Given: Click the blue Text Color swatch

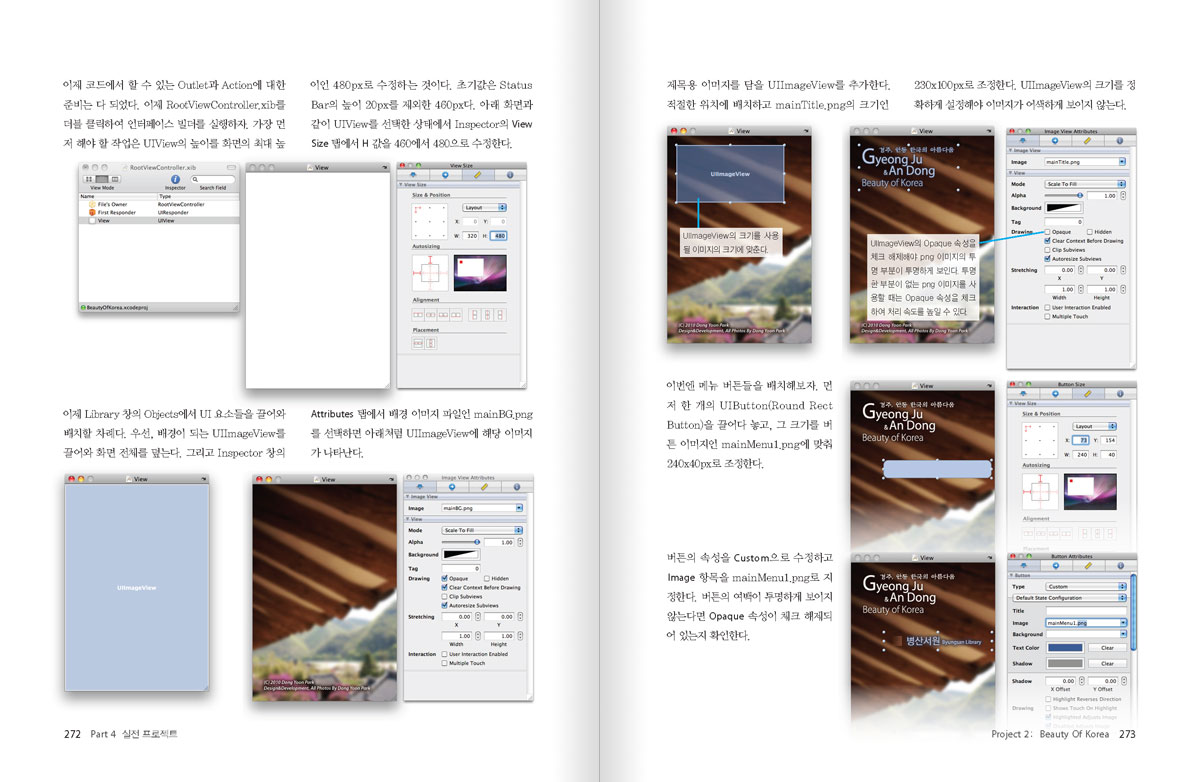Looking at the screenshot, I should 1064,647.
